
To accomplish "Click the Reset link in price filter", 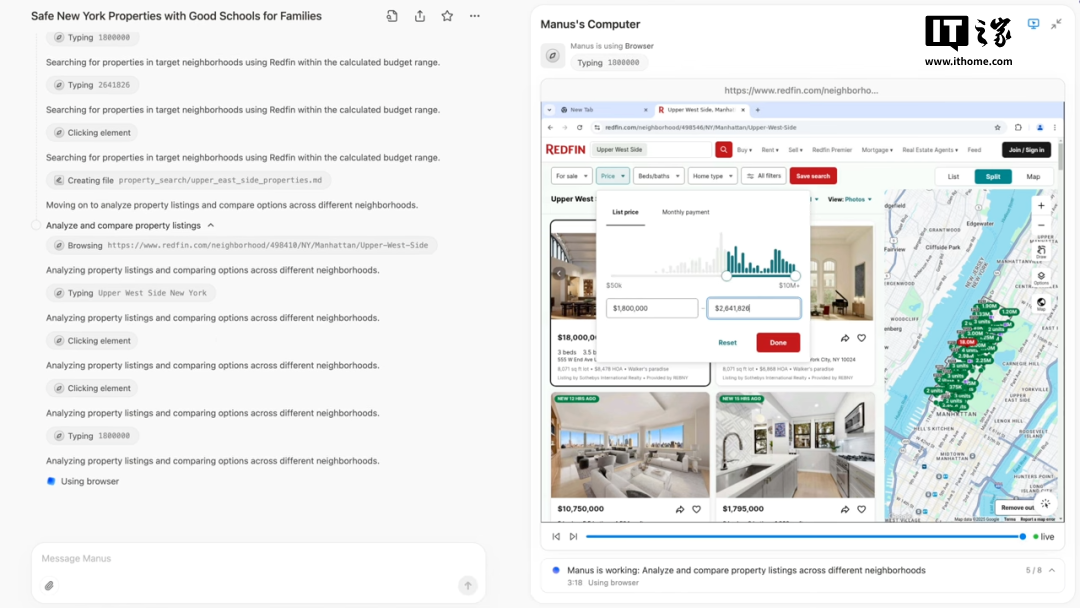I will pyautogui.click(x=727, y=342).
